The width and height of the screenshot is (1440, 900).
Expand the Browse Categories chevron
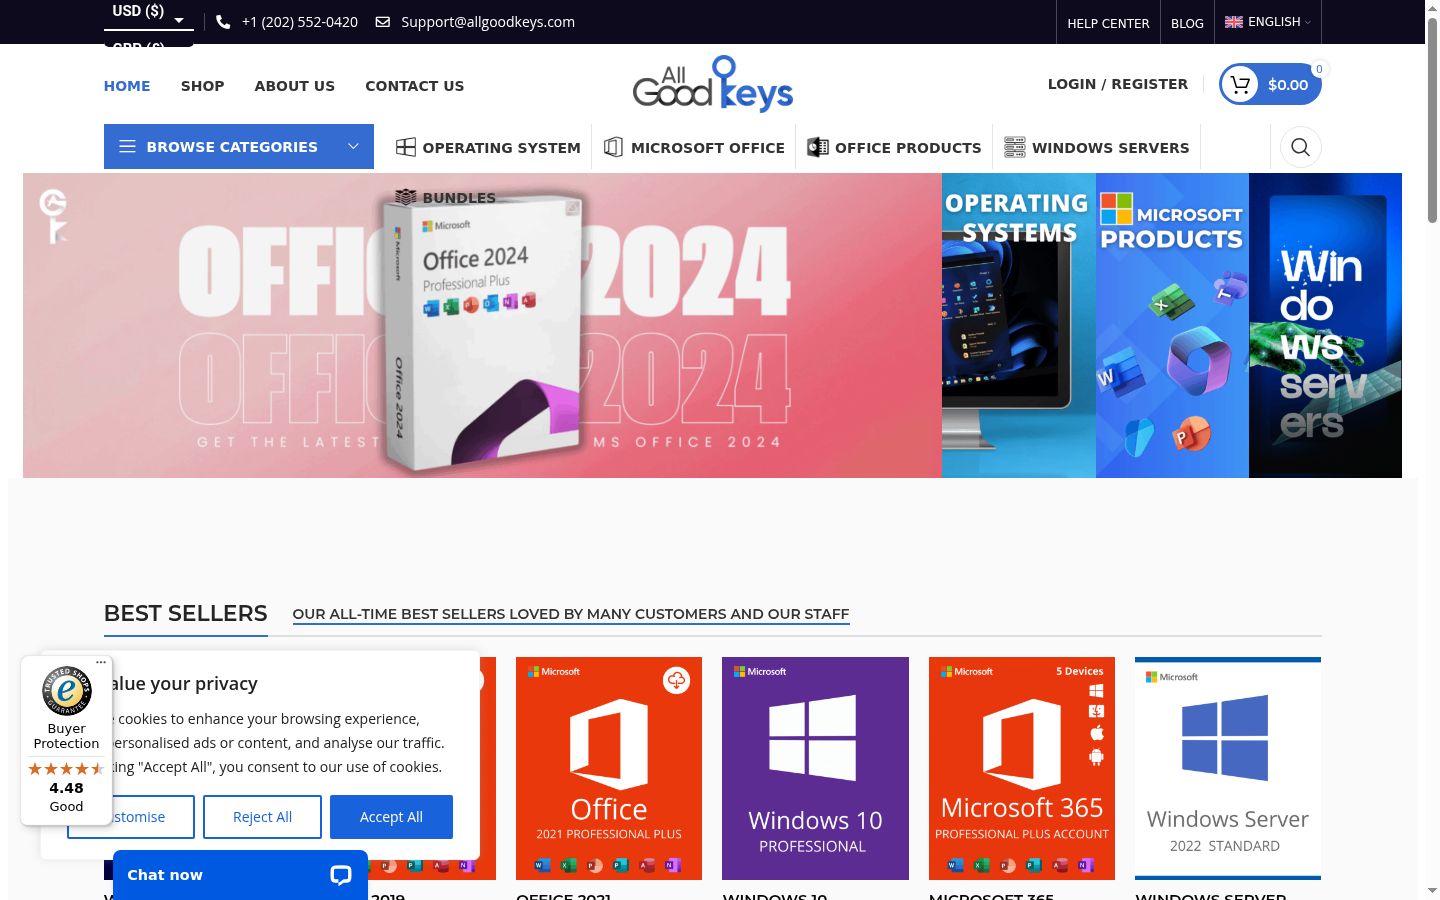[x=353, y=146]
